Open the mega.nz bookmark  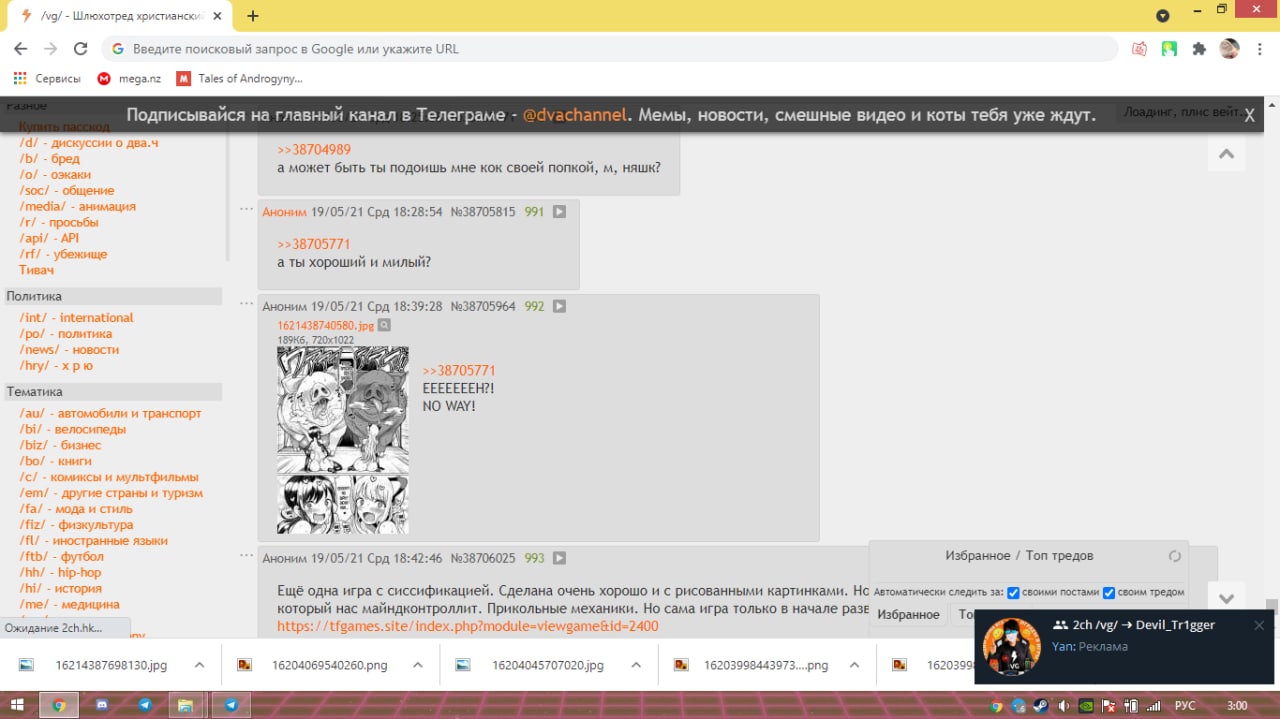[129, 78]
